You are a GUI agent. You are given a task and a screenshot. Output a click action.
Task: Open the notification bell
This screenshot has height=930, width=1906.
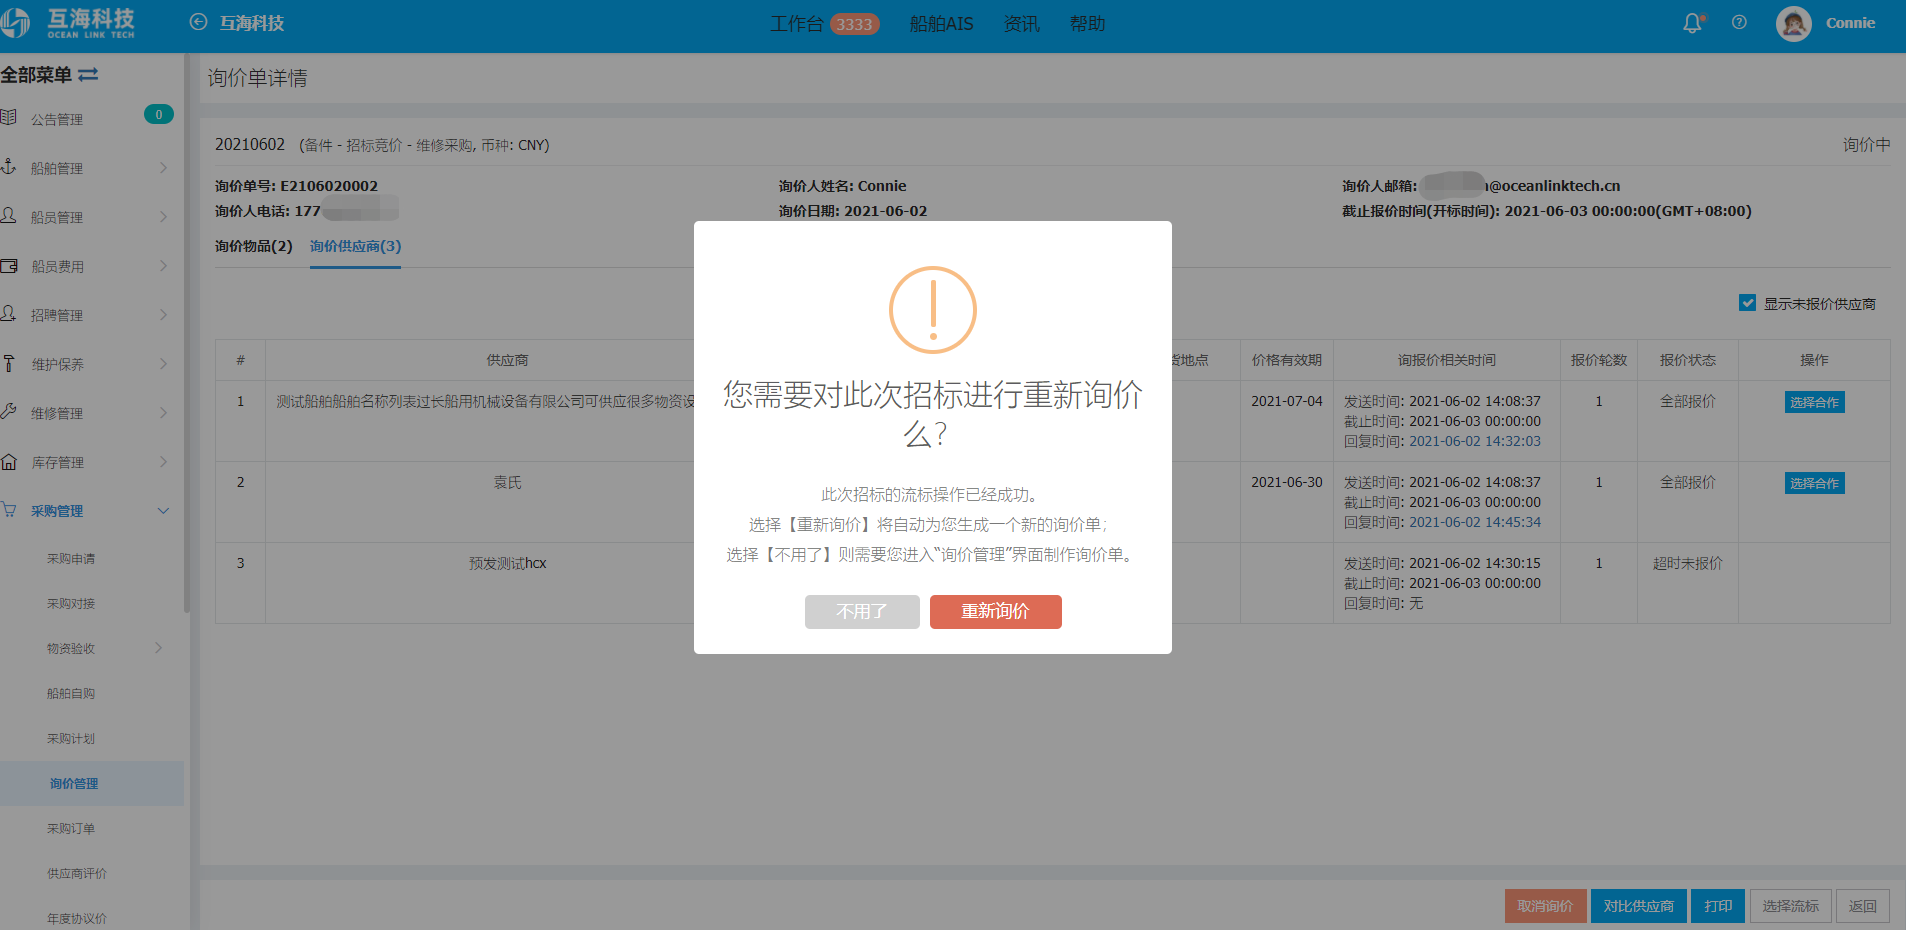pyautogui.click(x=1692, y=23)
